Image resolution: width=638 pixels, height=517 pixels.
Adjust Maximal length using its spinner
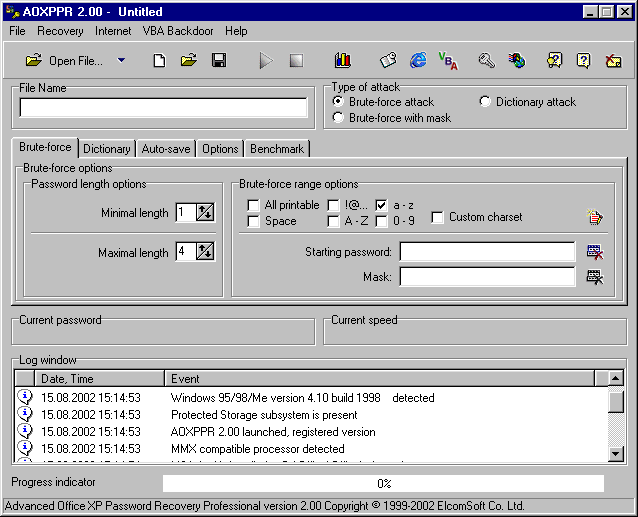click(x=205, y=252)
